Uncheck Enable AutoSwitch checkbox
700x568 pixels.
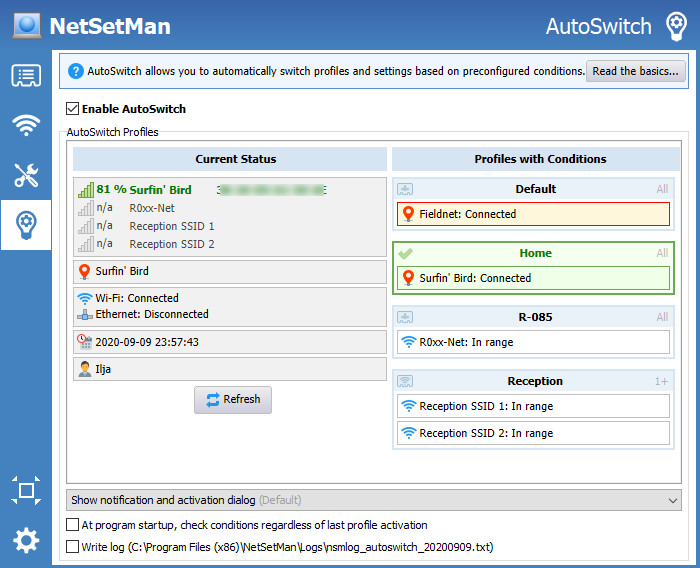(x=72, y=109)
